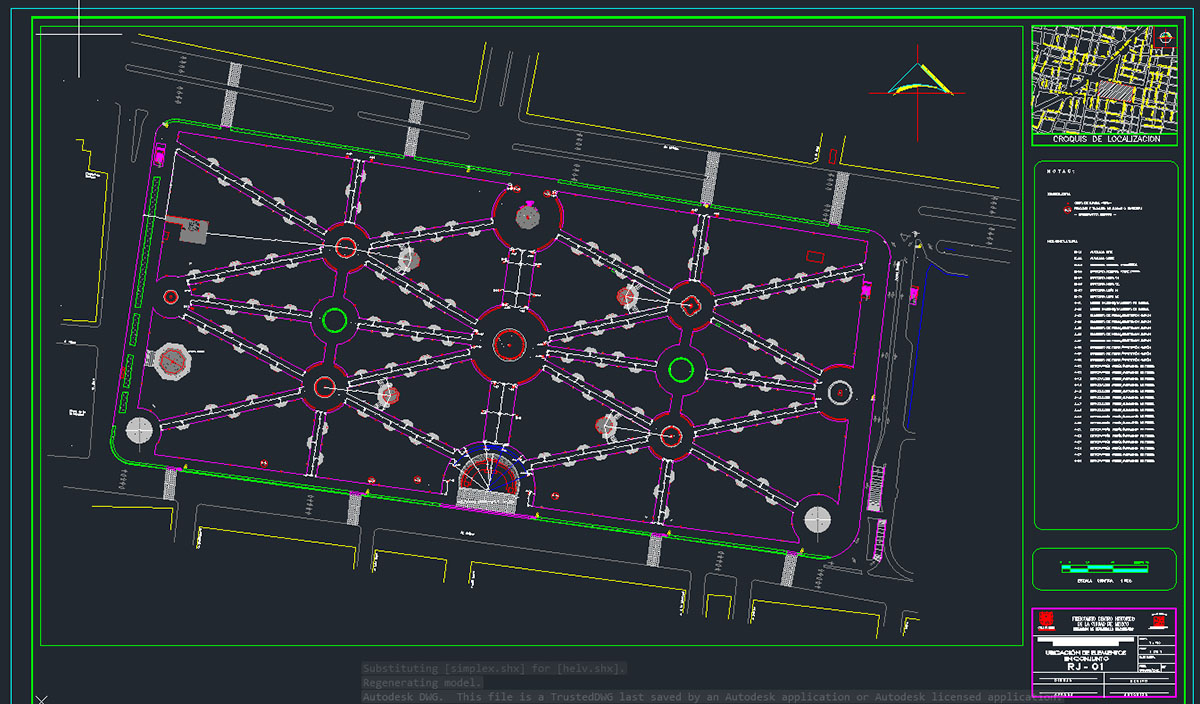Image resolution: width=1200 pixels, height=704 pixels.
Task: Click the red hatched site area in location map
Action: click(1116, 90)
